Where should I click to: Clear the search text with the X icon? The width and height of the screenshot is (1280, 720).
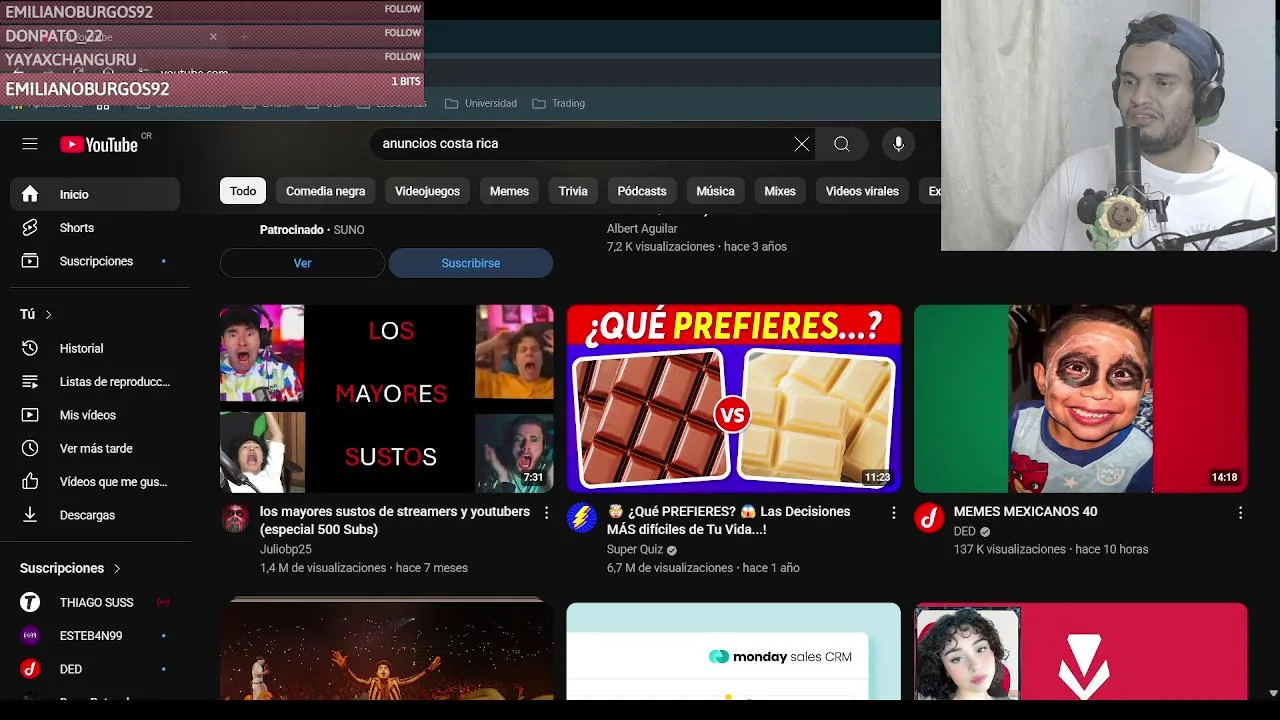802,144
